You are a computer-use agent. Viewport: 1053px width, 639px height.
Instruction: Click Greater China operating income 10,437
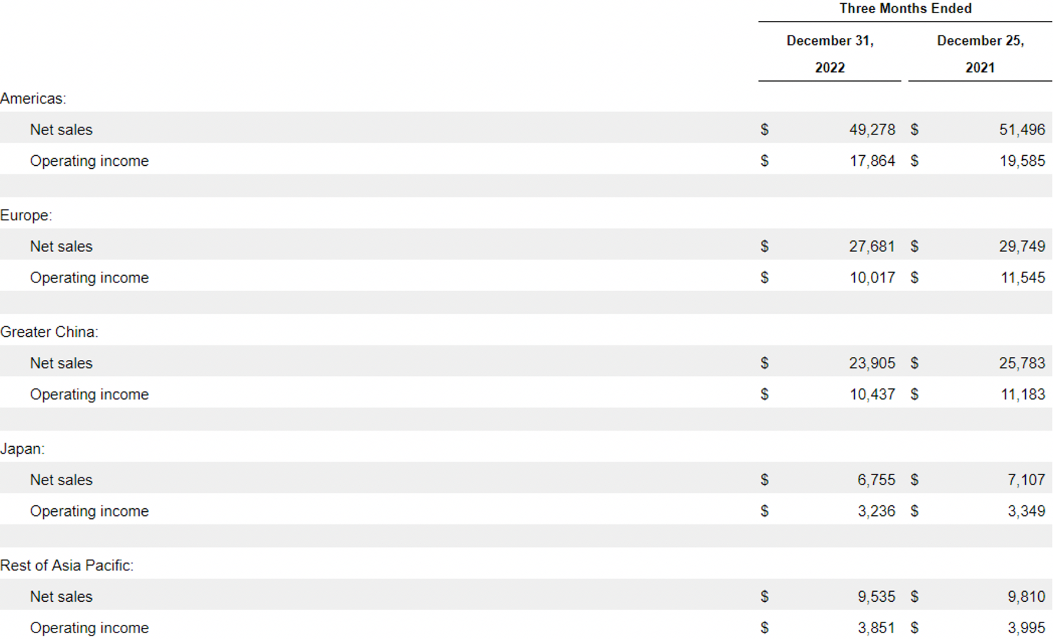pyautogui.click(x=872, y=395)
